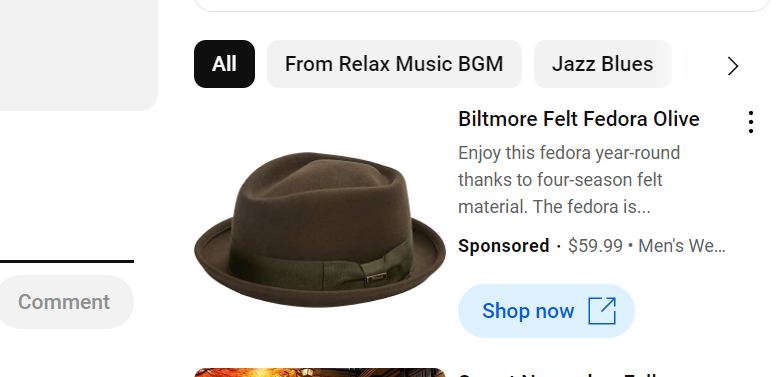Click the gray rounded box at upper left
The image size is (780, 377).
click(79, 55)
